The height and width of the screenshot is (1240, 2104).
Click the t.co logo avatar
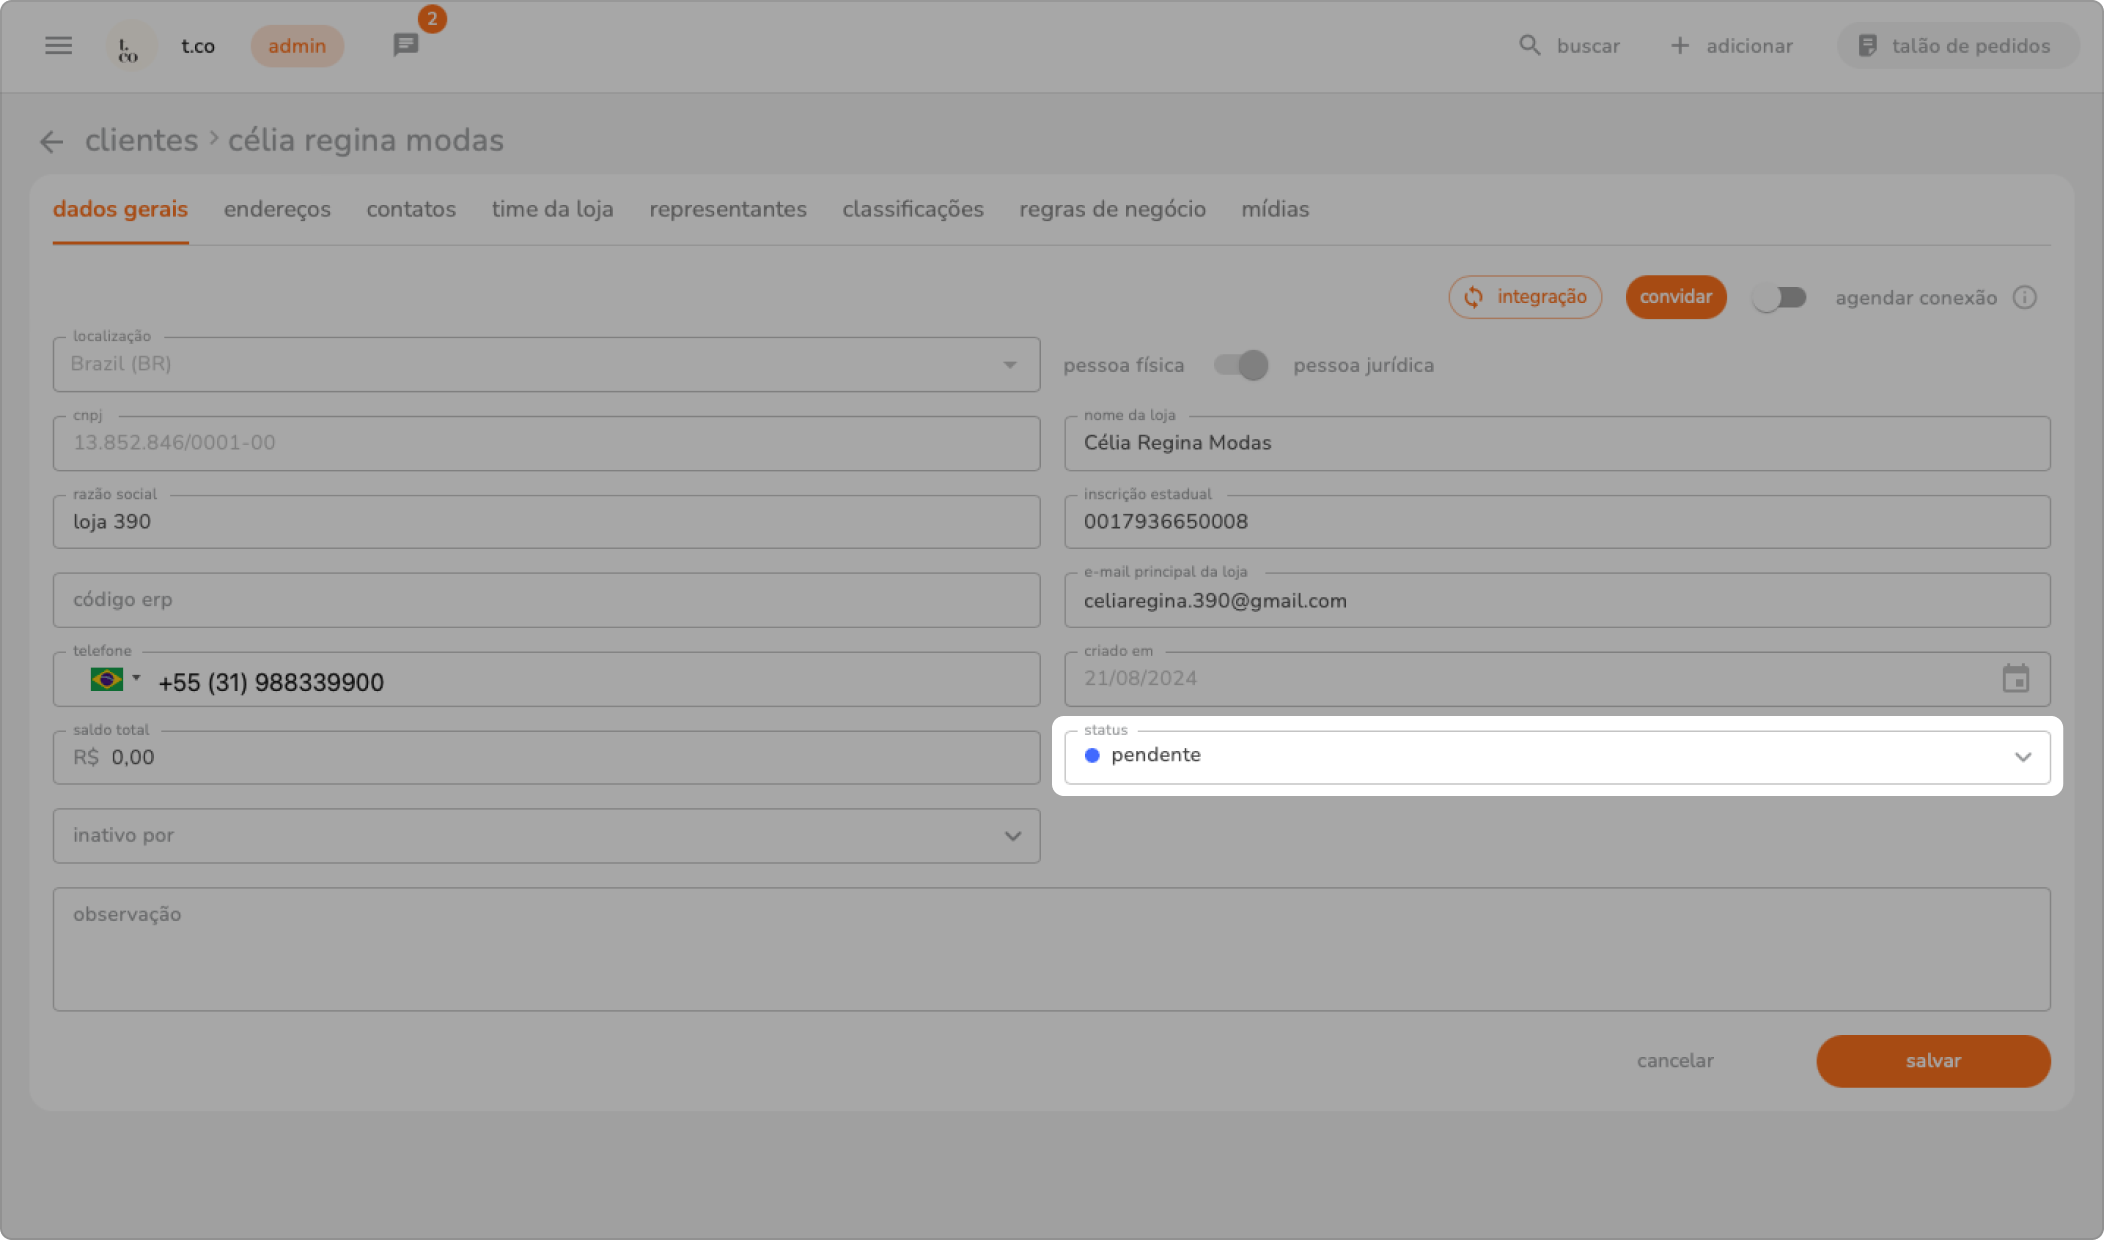129,47
